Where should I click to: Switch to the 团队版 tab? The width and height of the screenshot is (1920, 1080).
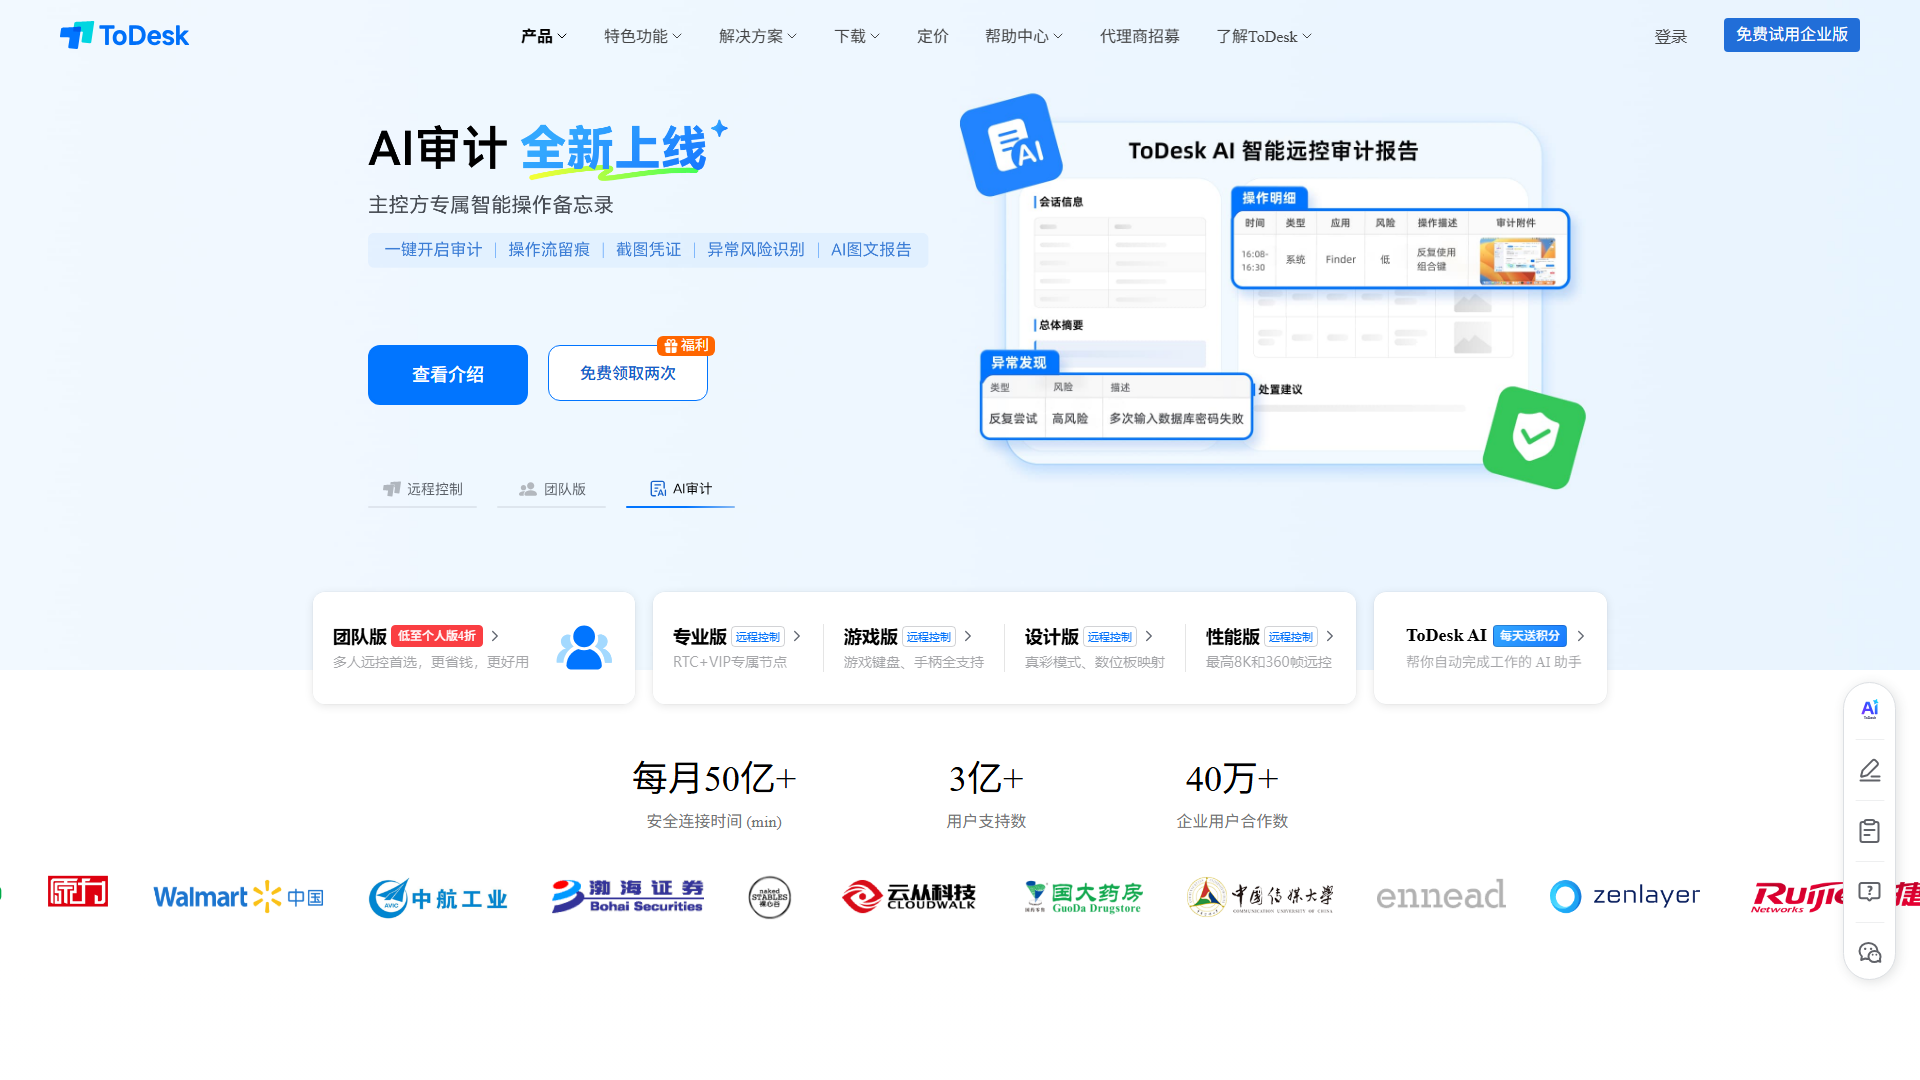click(x=552, y=489)
